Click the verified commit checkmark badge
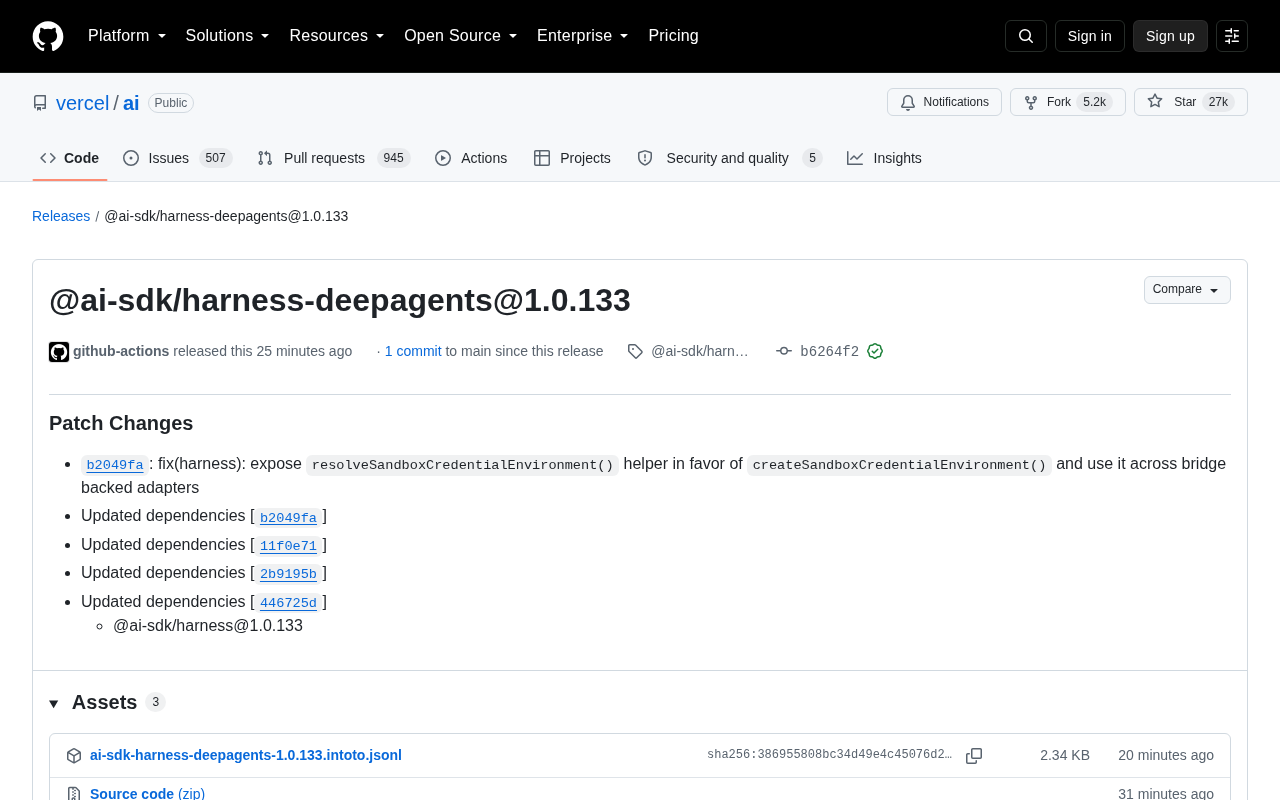 [x=875, y=351]
